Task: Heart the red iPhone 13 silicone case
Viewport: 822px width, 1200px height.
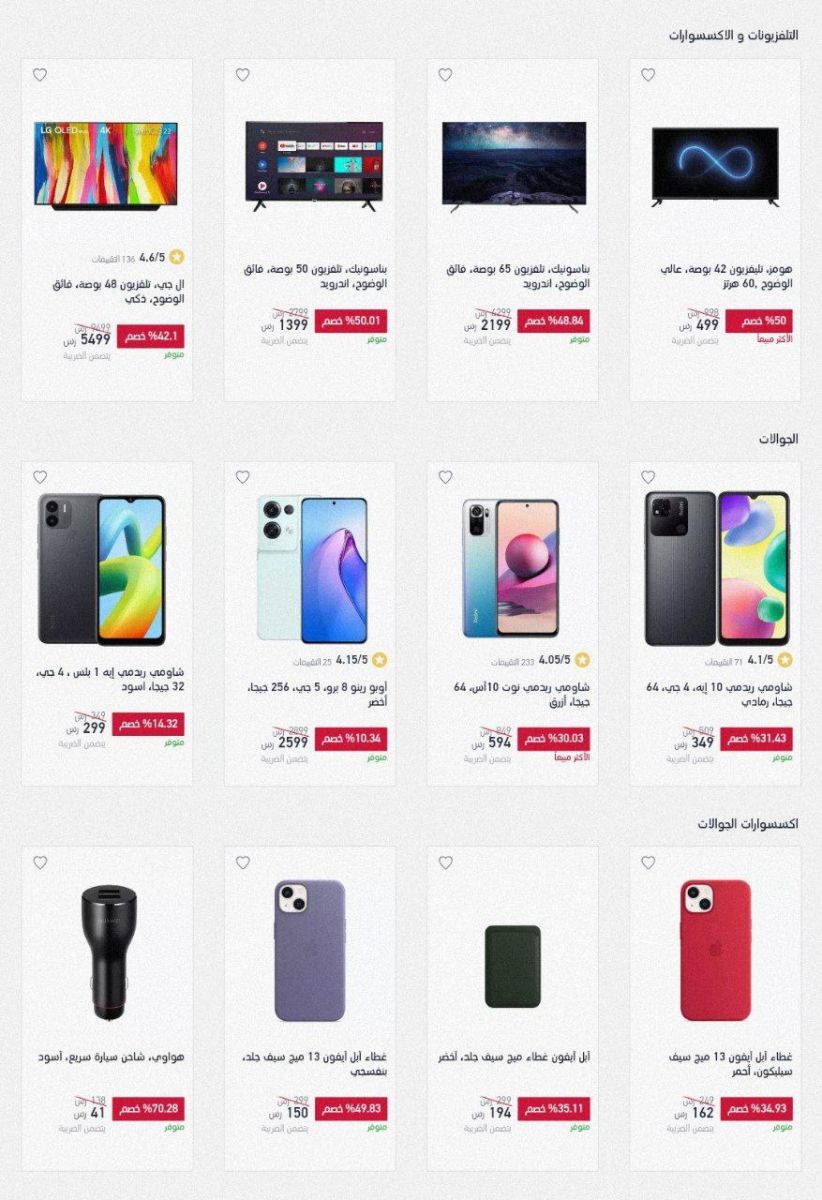Action: pos(648,862)
